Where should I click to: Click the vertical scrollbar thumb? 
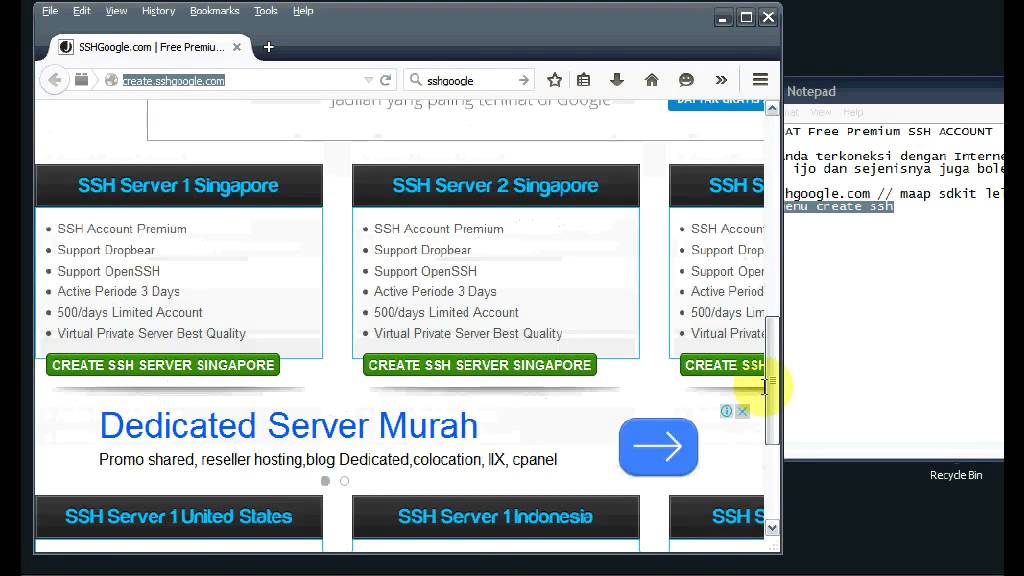click(772, 380)
